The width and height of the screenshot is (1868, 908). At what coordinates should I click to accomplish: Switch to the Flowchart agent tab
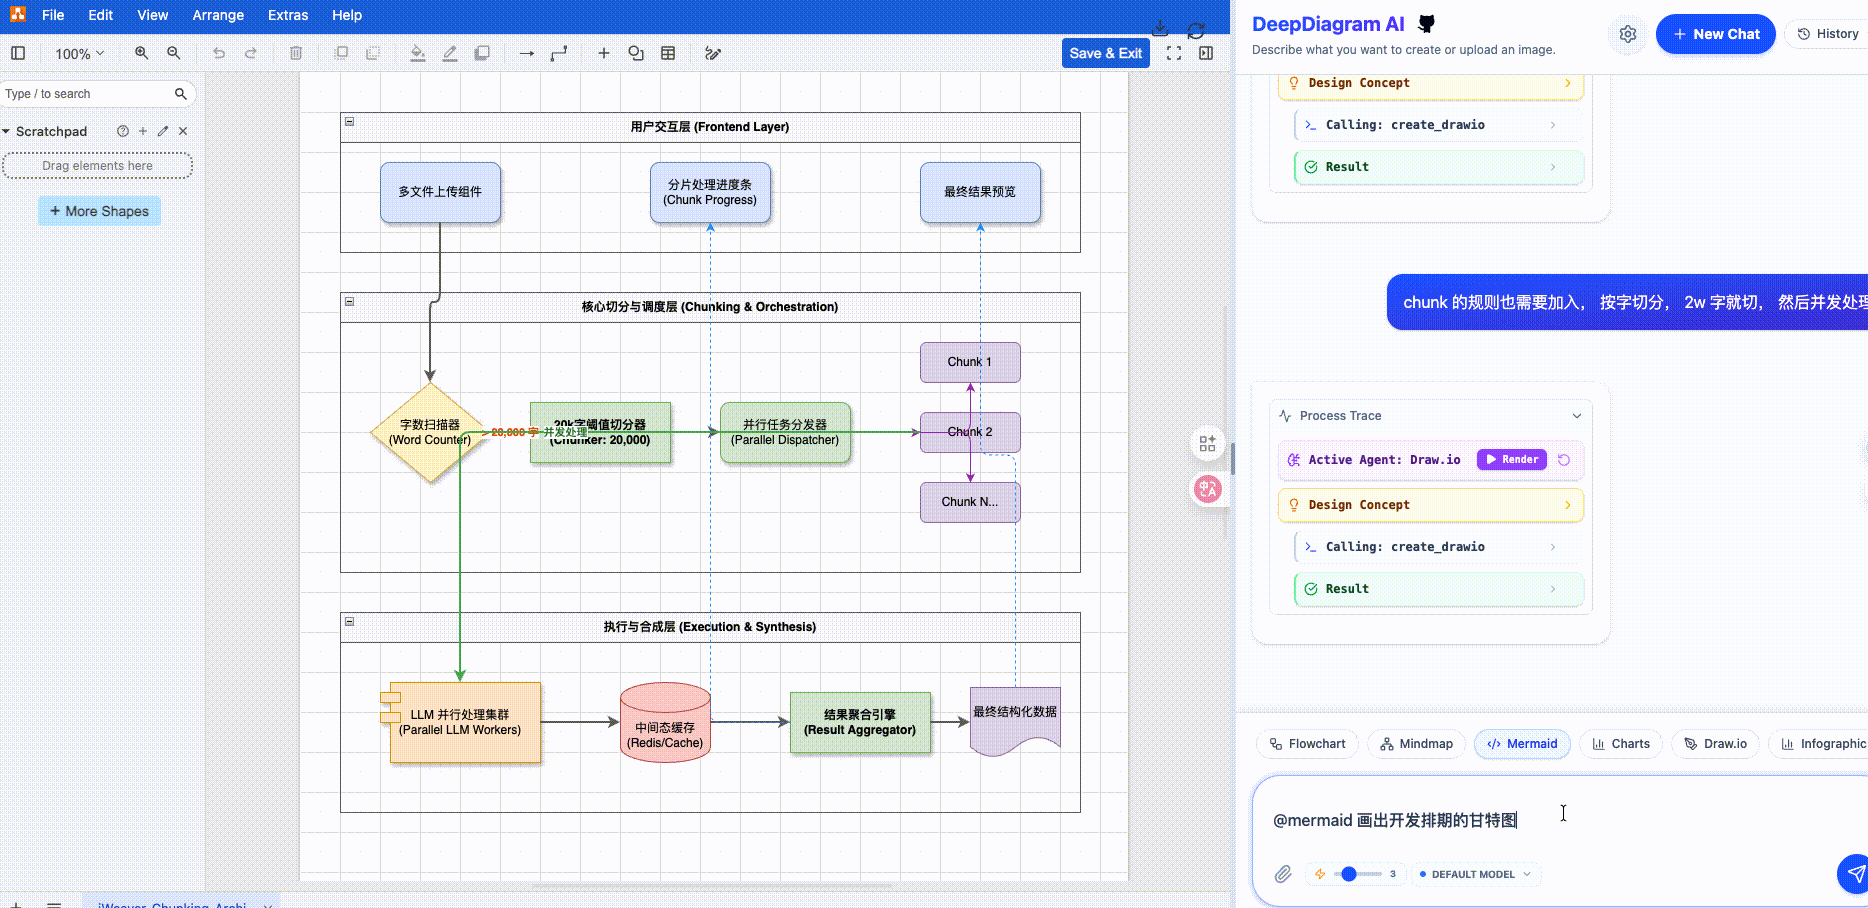click(x=1307, y=744)
